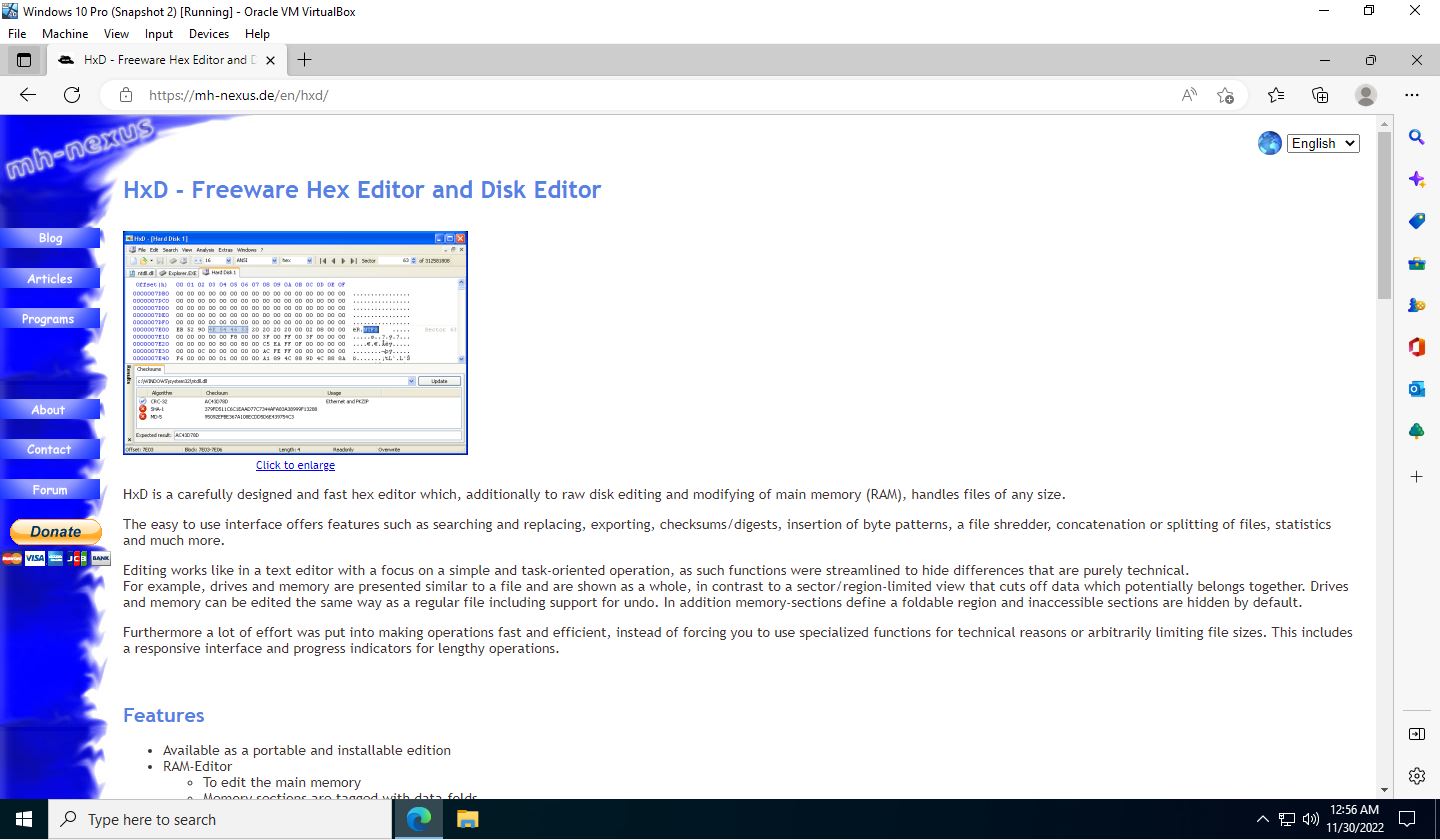The width and height of the screenshot is (1440, 840).
Task: Click the globe language icon
Action: 1269,143
